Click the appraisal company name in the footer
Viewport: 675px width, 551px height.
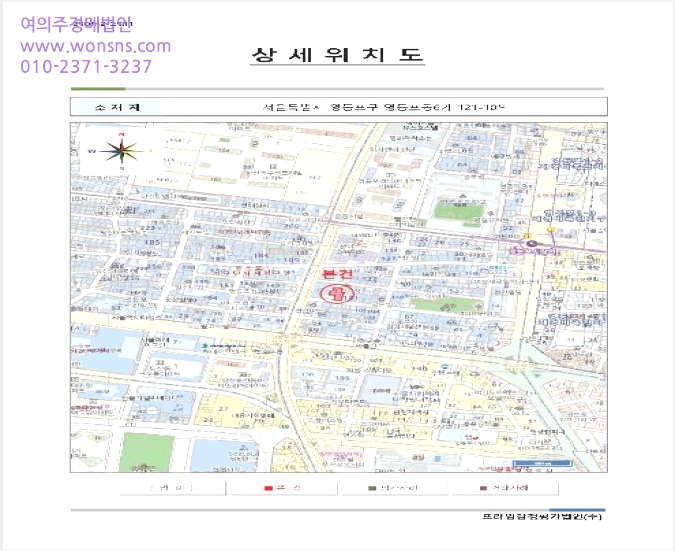tap(542, 516)
